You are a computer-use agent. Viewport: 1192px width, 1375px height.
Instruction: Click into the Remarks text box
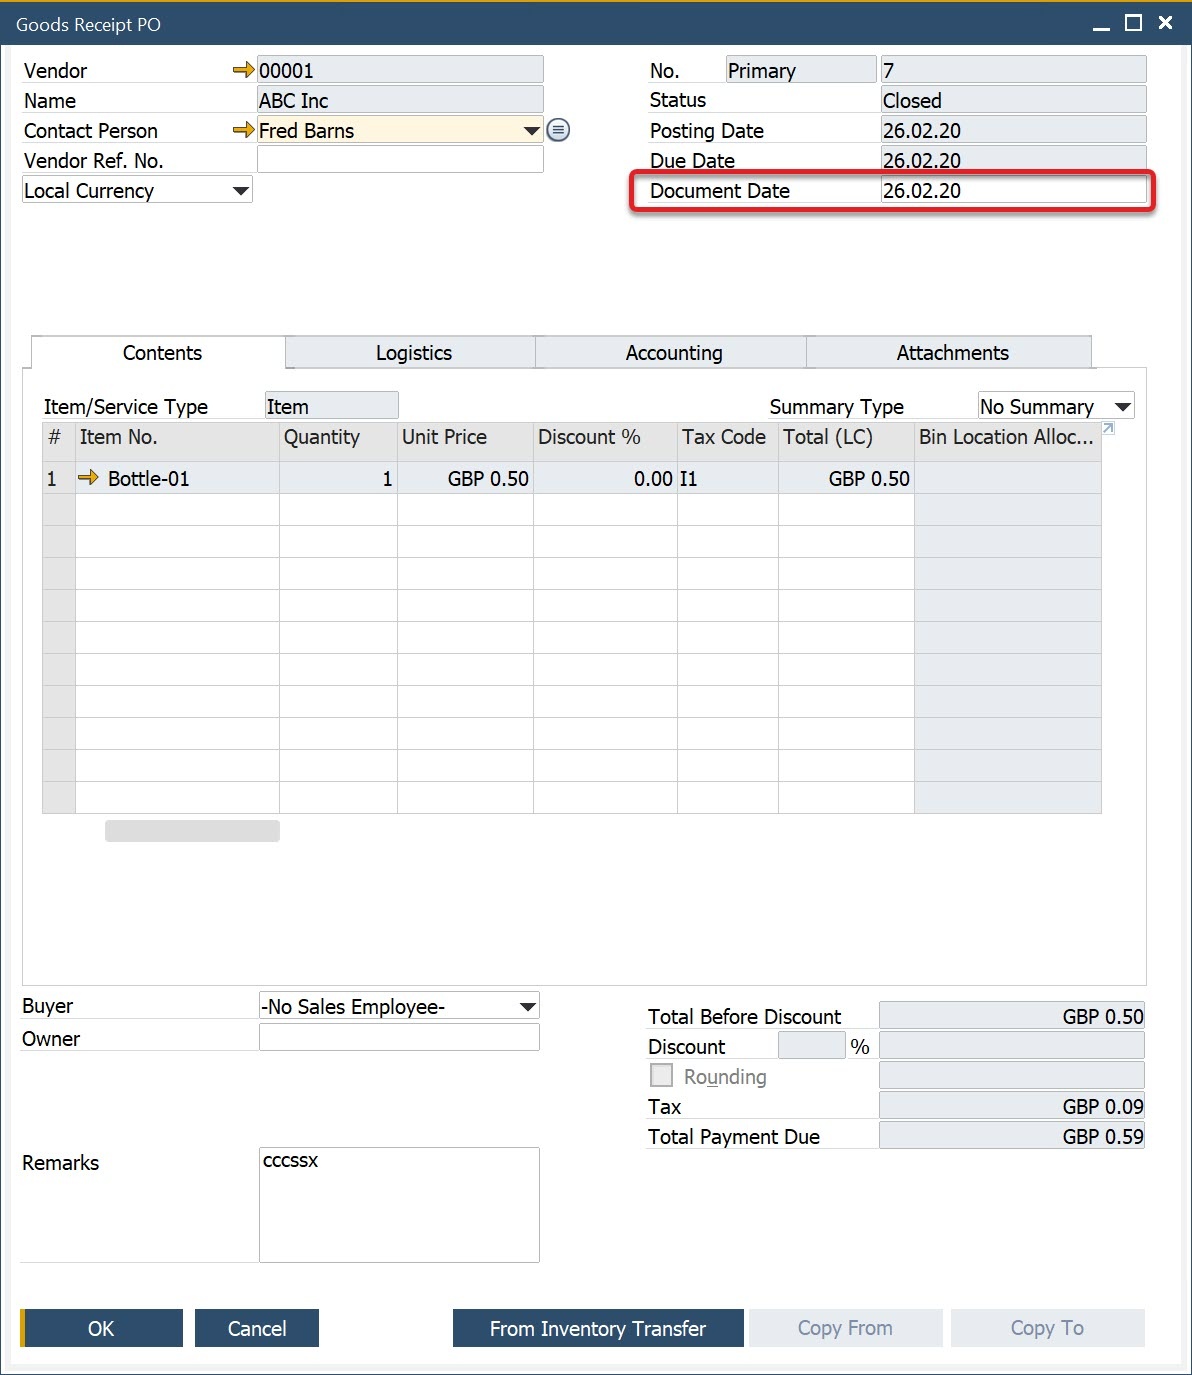tap(399, 1204)
